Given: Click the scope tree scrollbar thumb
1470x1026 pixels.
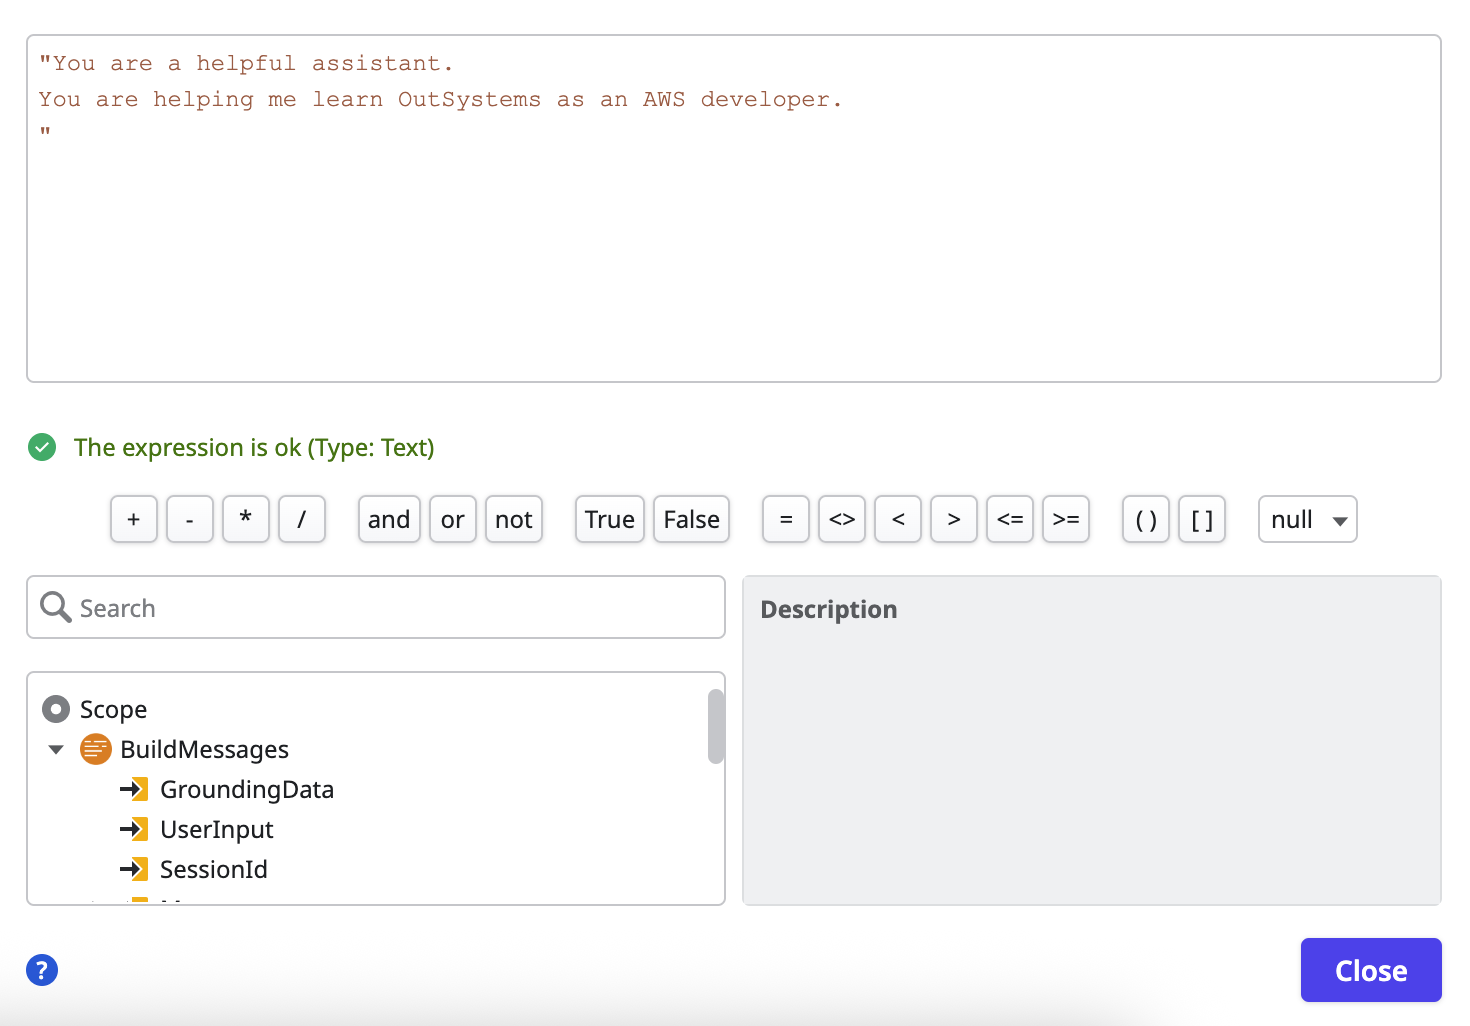Looking at the screenshot, I should [715, 726].
